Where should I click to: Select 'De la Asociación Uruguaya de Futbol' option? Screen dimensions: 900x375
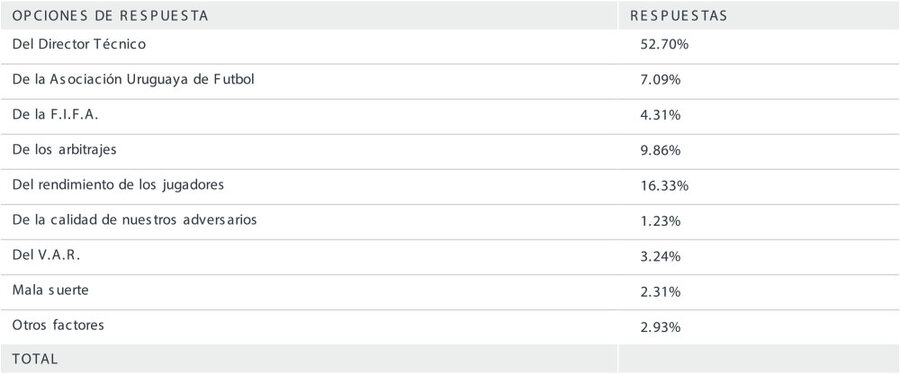[133, 80]
